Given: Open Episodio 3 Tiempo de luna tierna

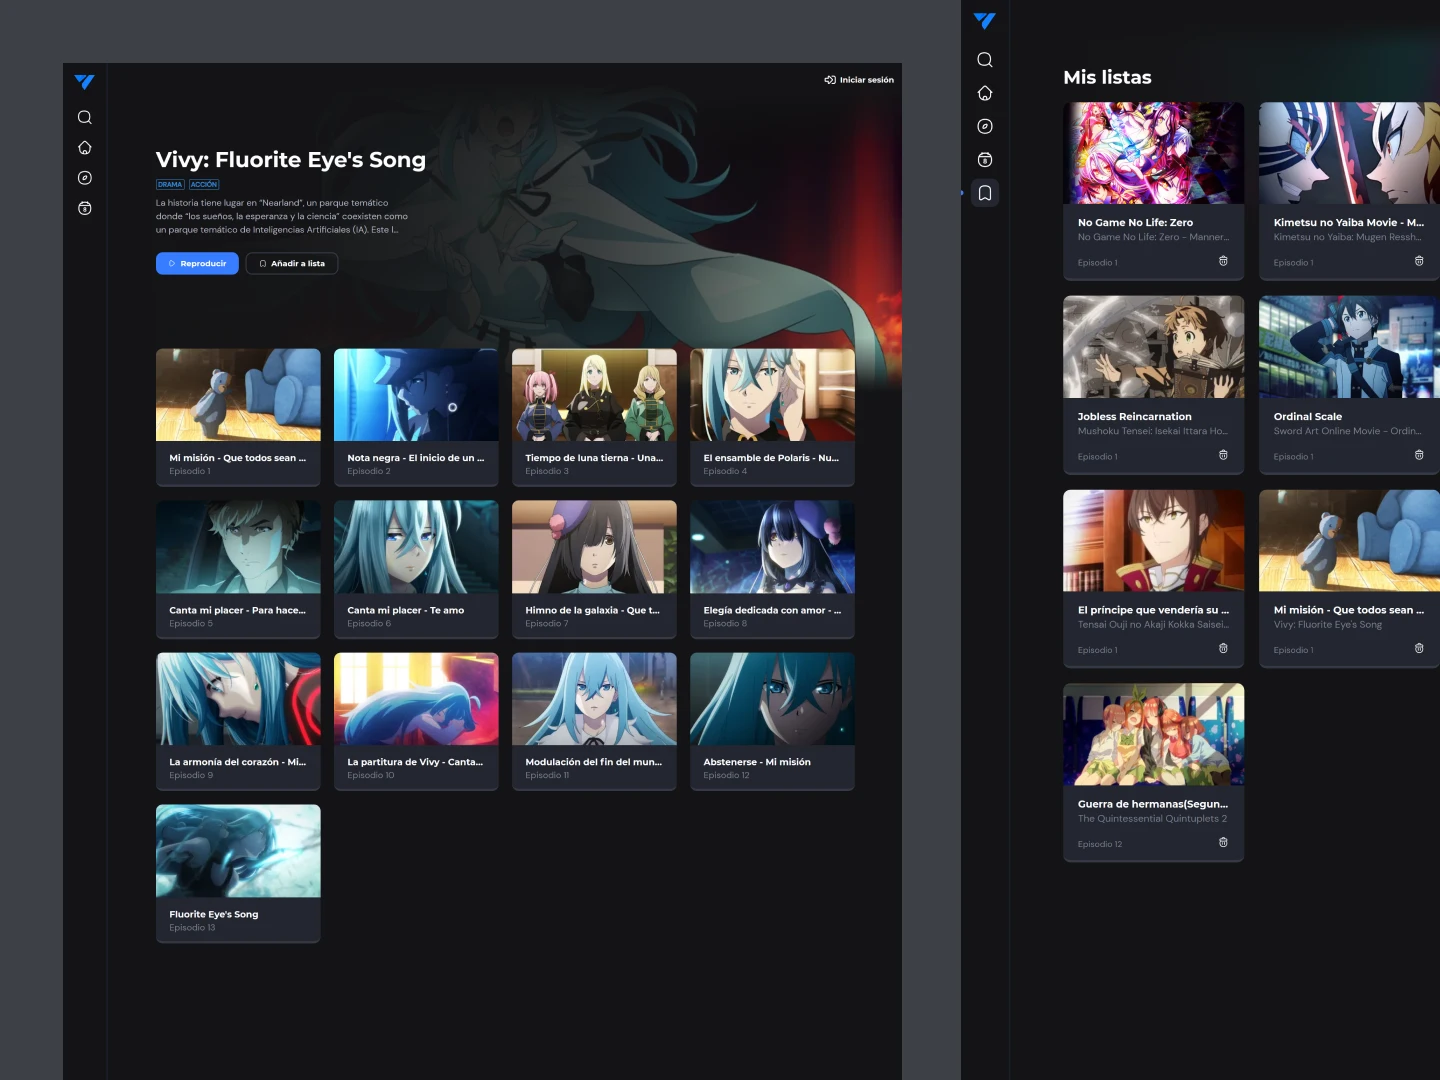Looking at the screenshot, I should pyautogui.click(x=594, y=395).
